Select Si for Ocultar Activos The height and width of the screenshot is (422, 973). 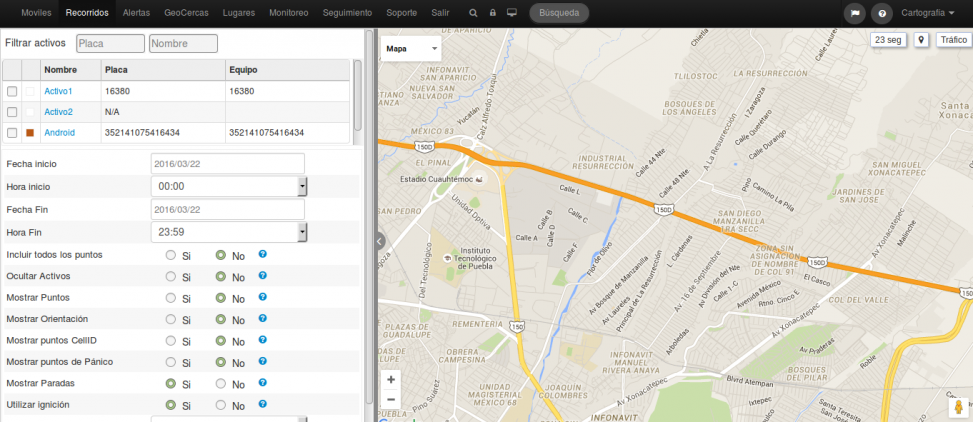tap(171, 277)
